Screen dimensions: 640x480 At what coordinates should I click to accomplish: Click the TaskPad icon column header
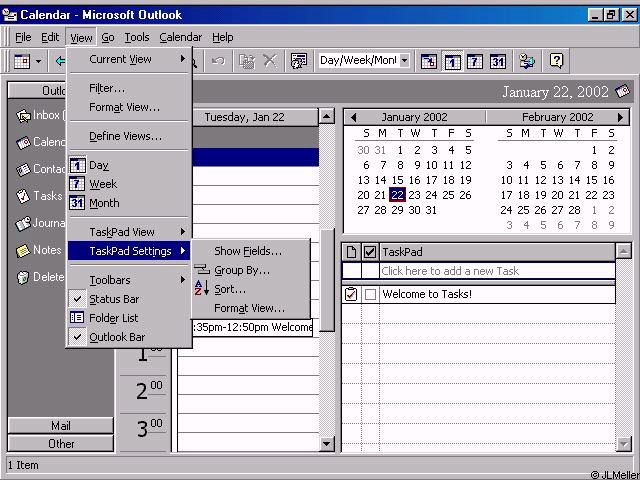point(351,252)
